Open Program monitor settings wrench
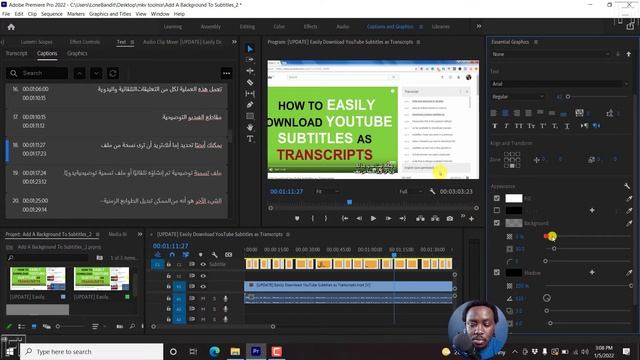The width and height of the screenshot is (640, 360). 432,191
